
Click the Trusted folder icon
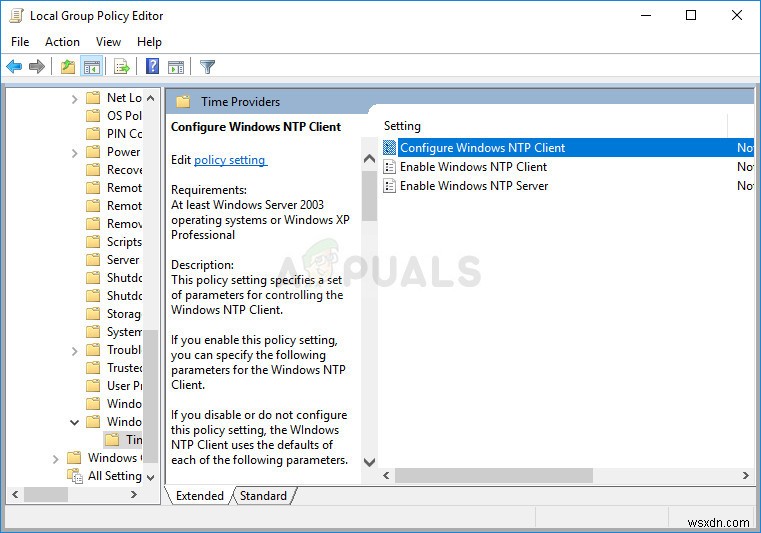(x=93, y=367)
